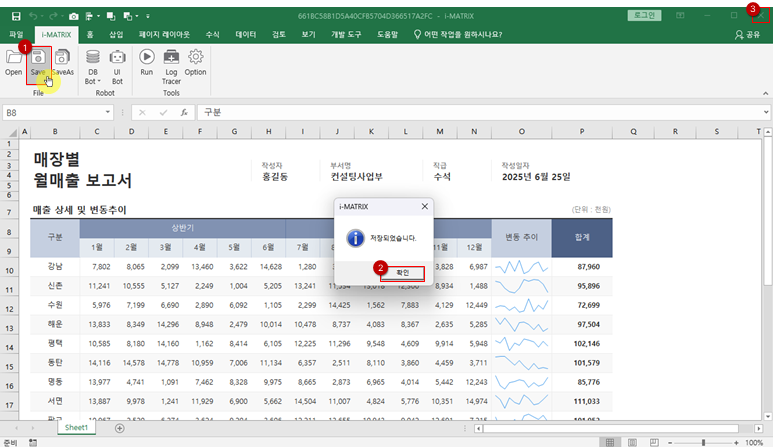The image size is (773, 447).
Task: Select the Sheet1 worksheet tab
Action: click(77, 428)
